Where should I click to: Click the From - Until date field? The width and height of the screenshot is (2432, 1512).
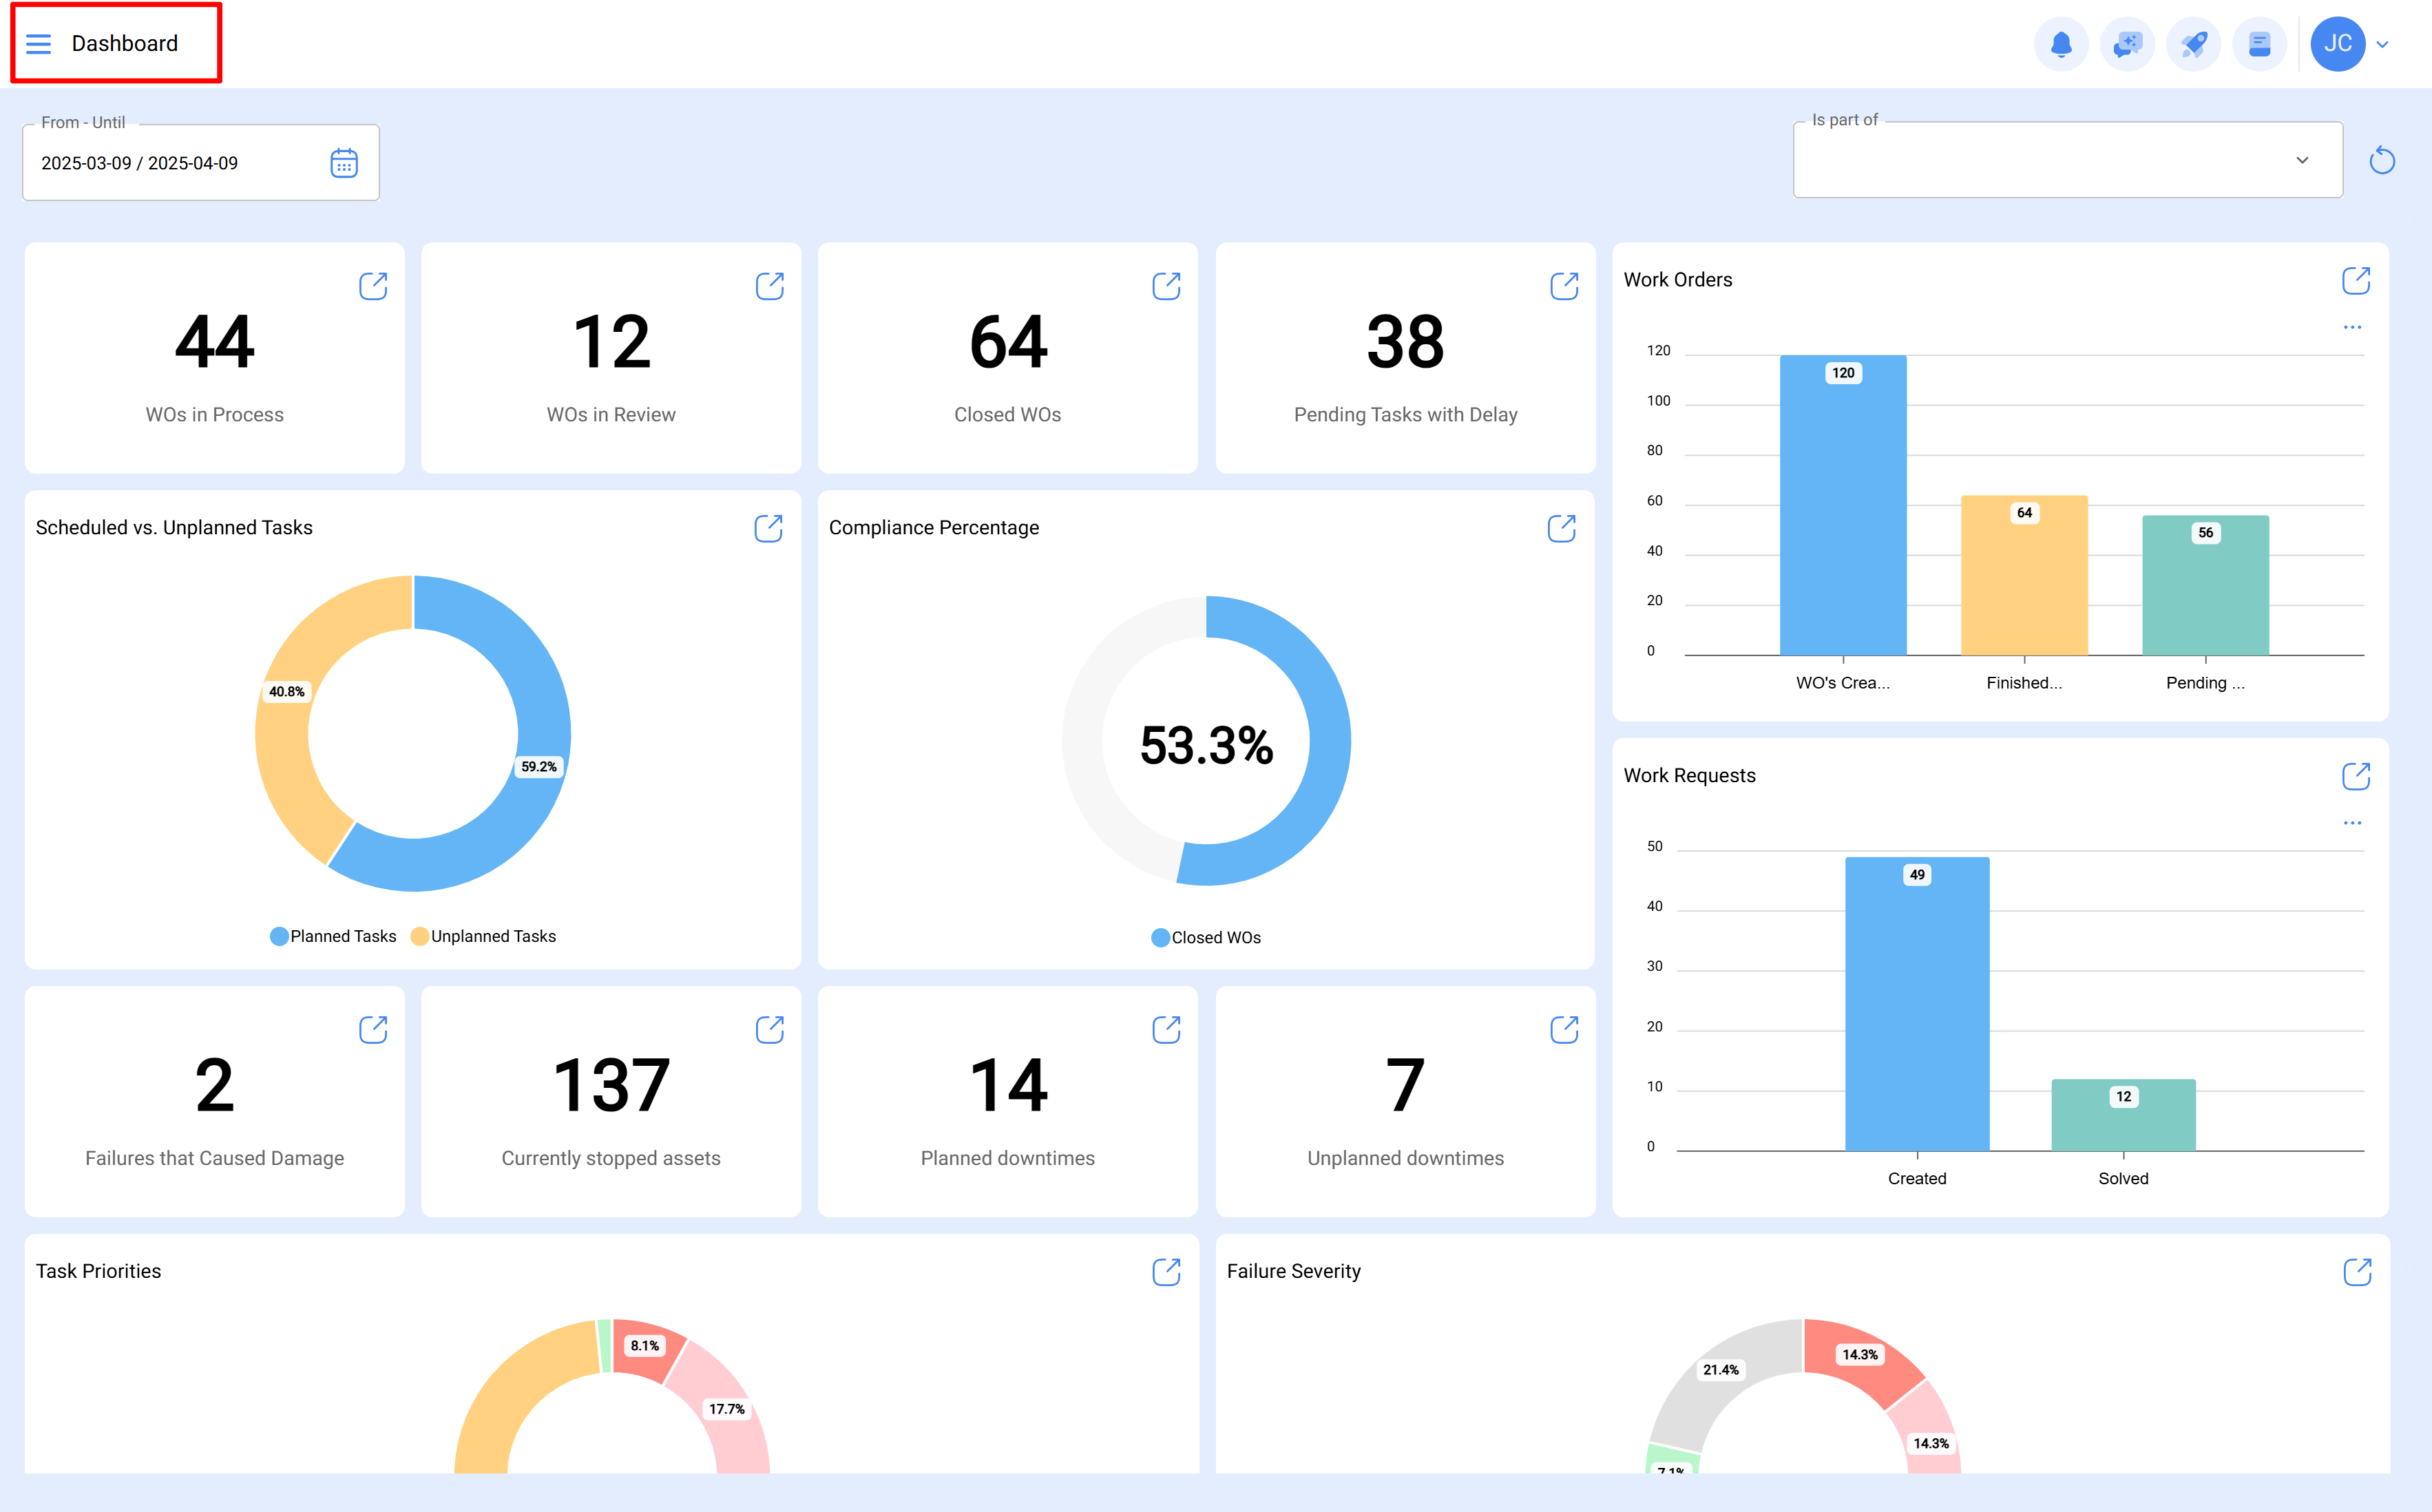click(201, 162)
